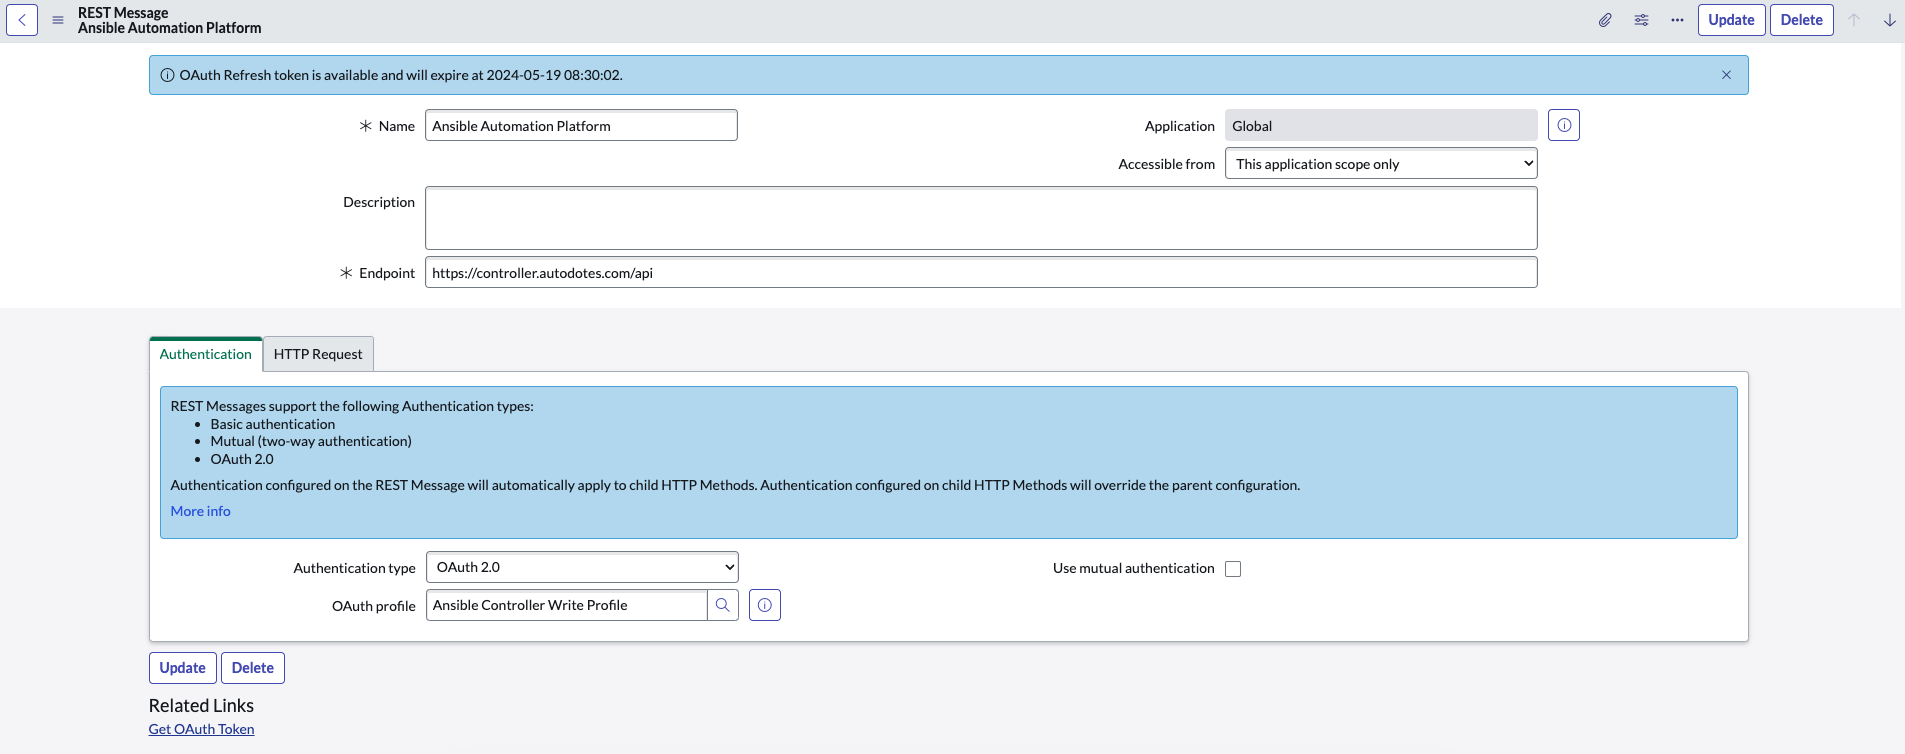The width and height of the screenshot is (1905, 754).
Task: Open the More info link
Action: pyautogui.click(x=200, y=511)
